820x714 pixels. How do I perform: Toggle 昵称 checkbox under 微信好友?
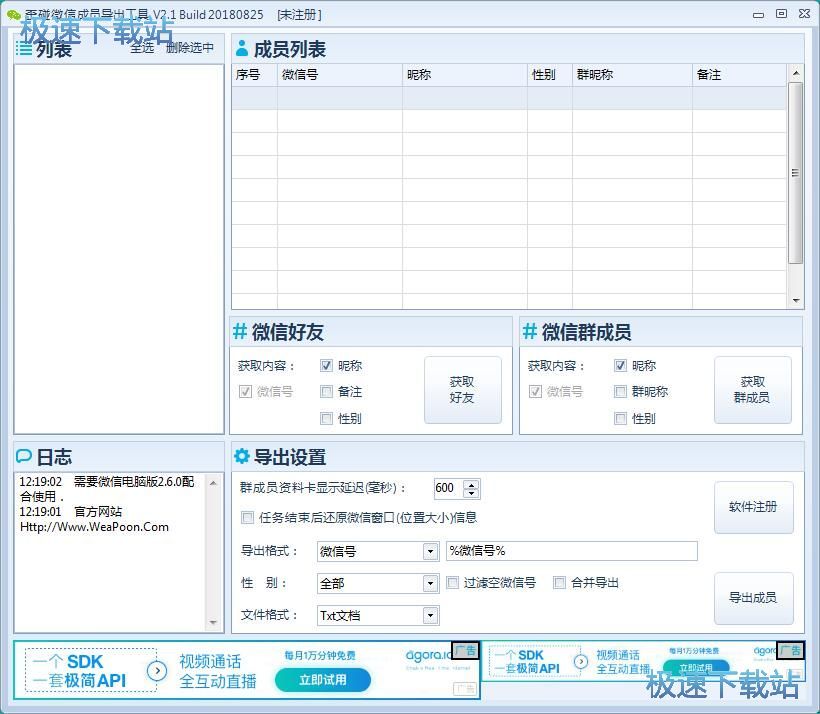coord(326,365)
